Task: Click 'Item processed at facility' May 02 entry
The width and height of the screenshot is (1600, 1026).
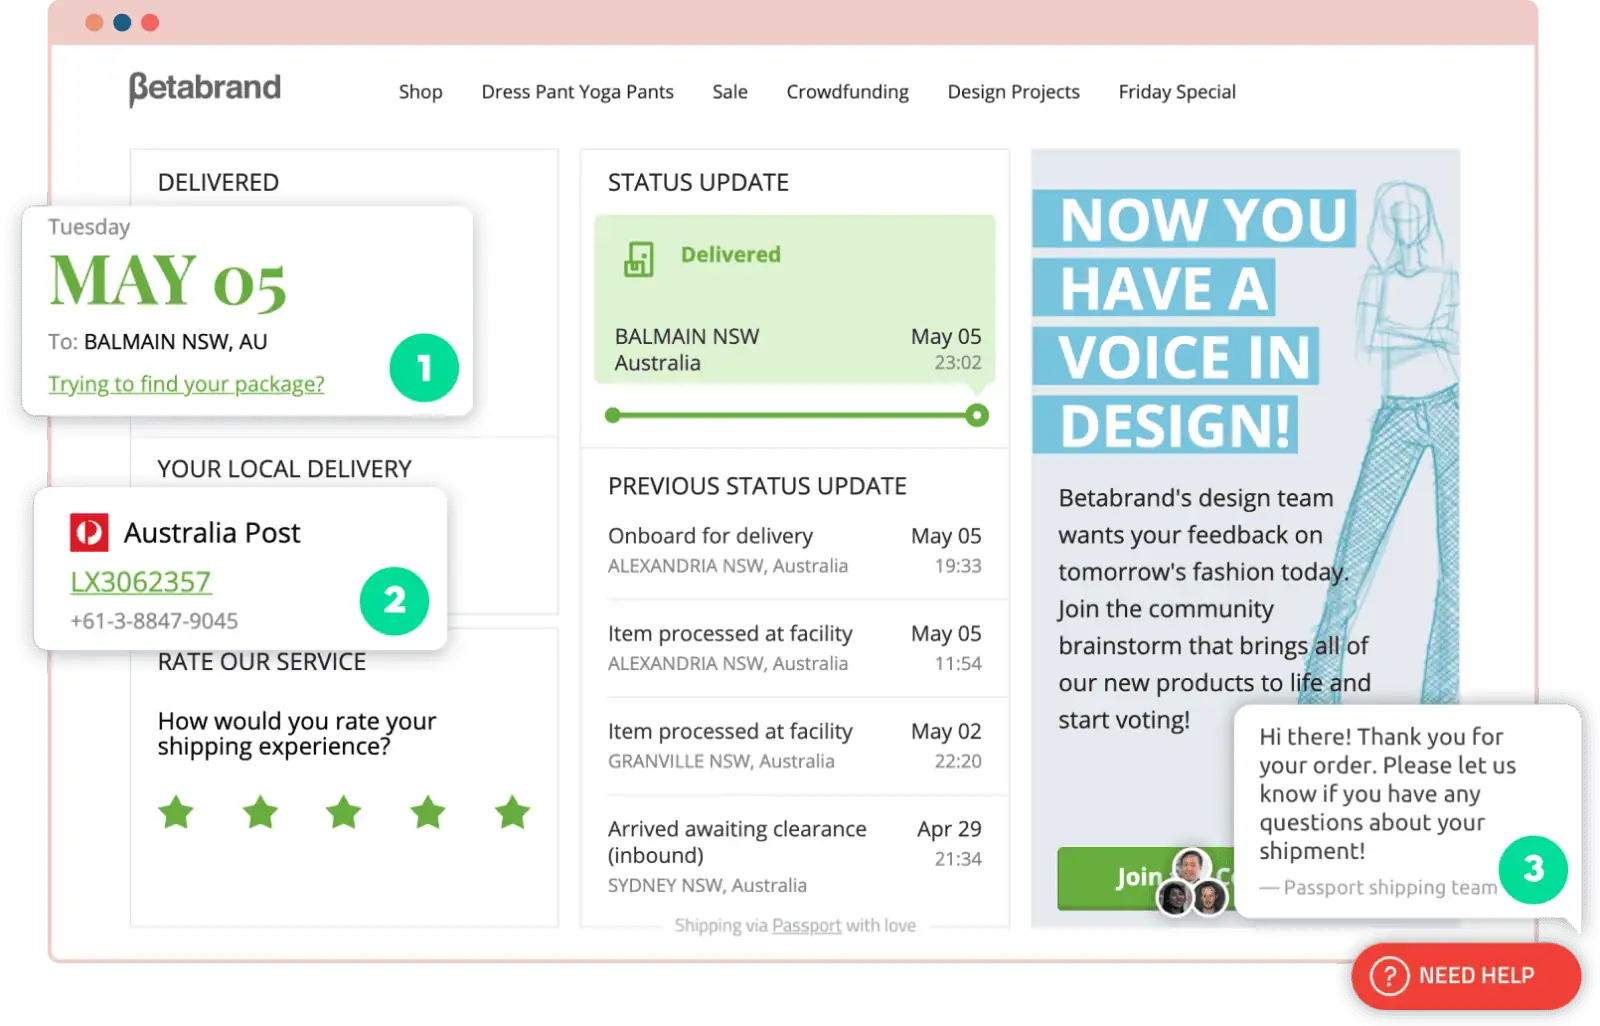Action: point(795,746)
